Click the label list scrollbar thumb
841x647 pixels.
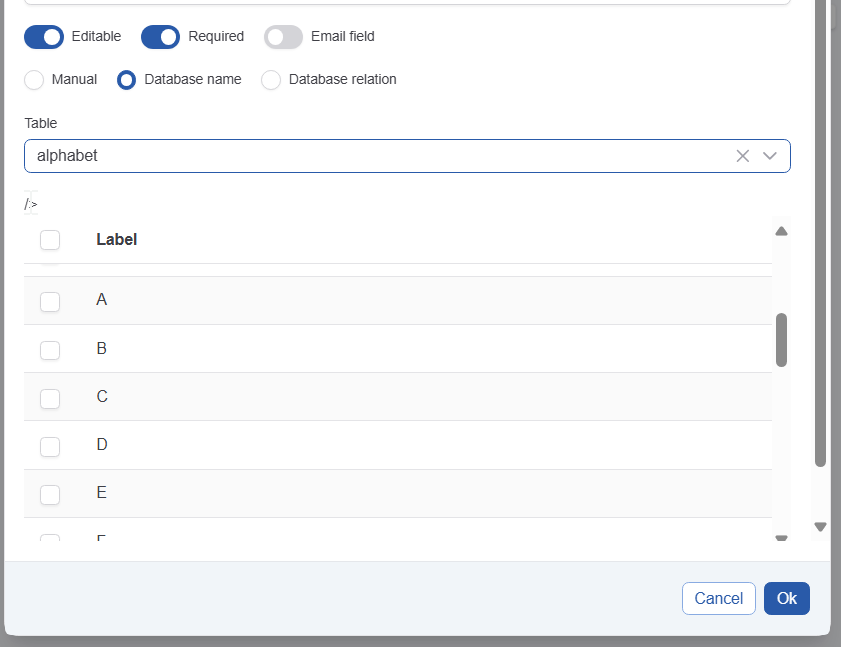point(781,340)
